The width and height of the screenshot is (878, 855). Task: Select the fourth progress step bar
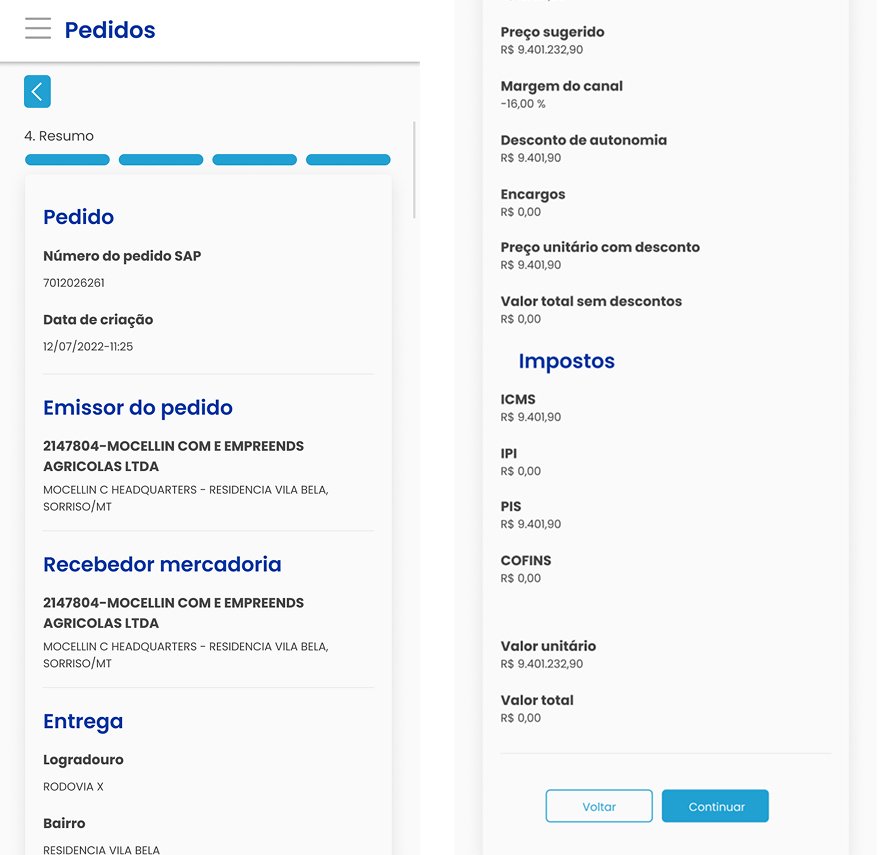coord(348,160)
